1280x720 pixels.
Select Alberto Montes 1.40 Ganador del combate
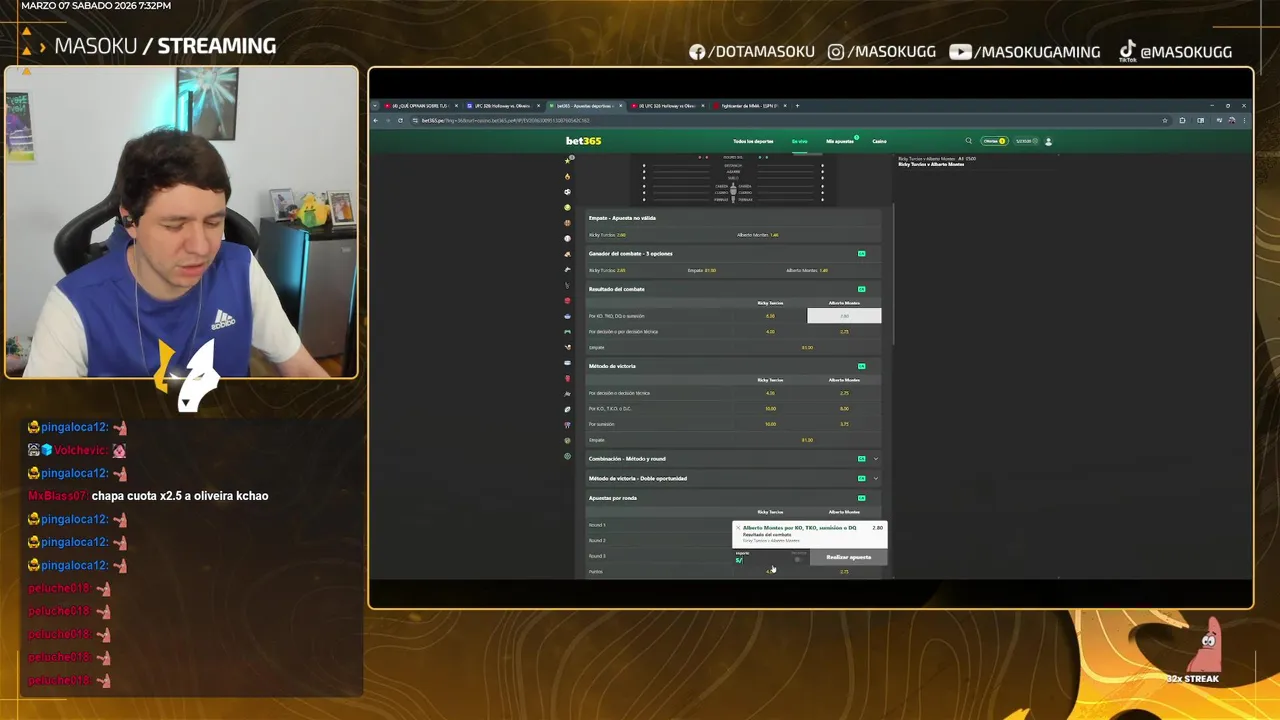808,270
